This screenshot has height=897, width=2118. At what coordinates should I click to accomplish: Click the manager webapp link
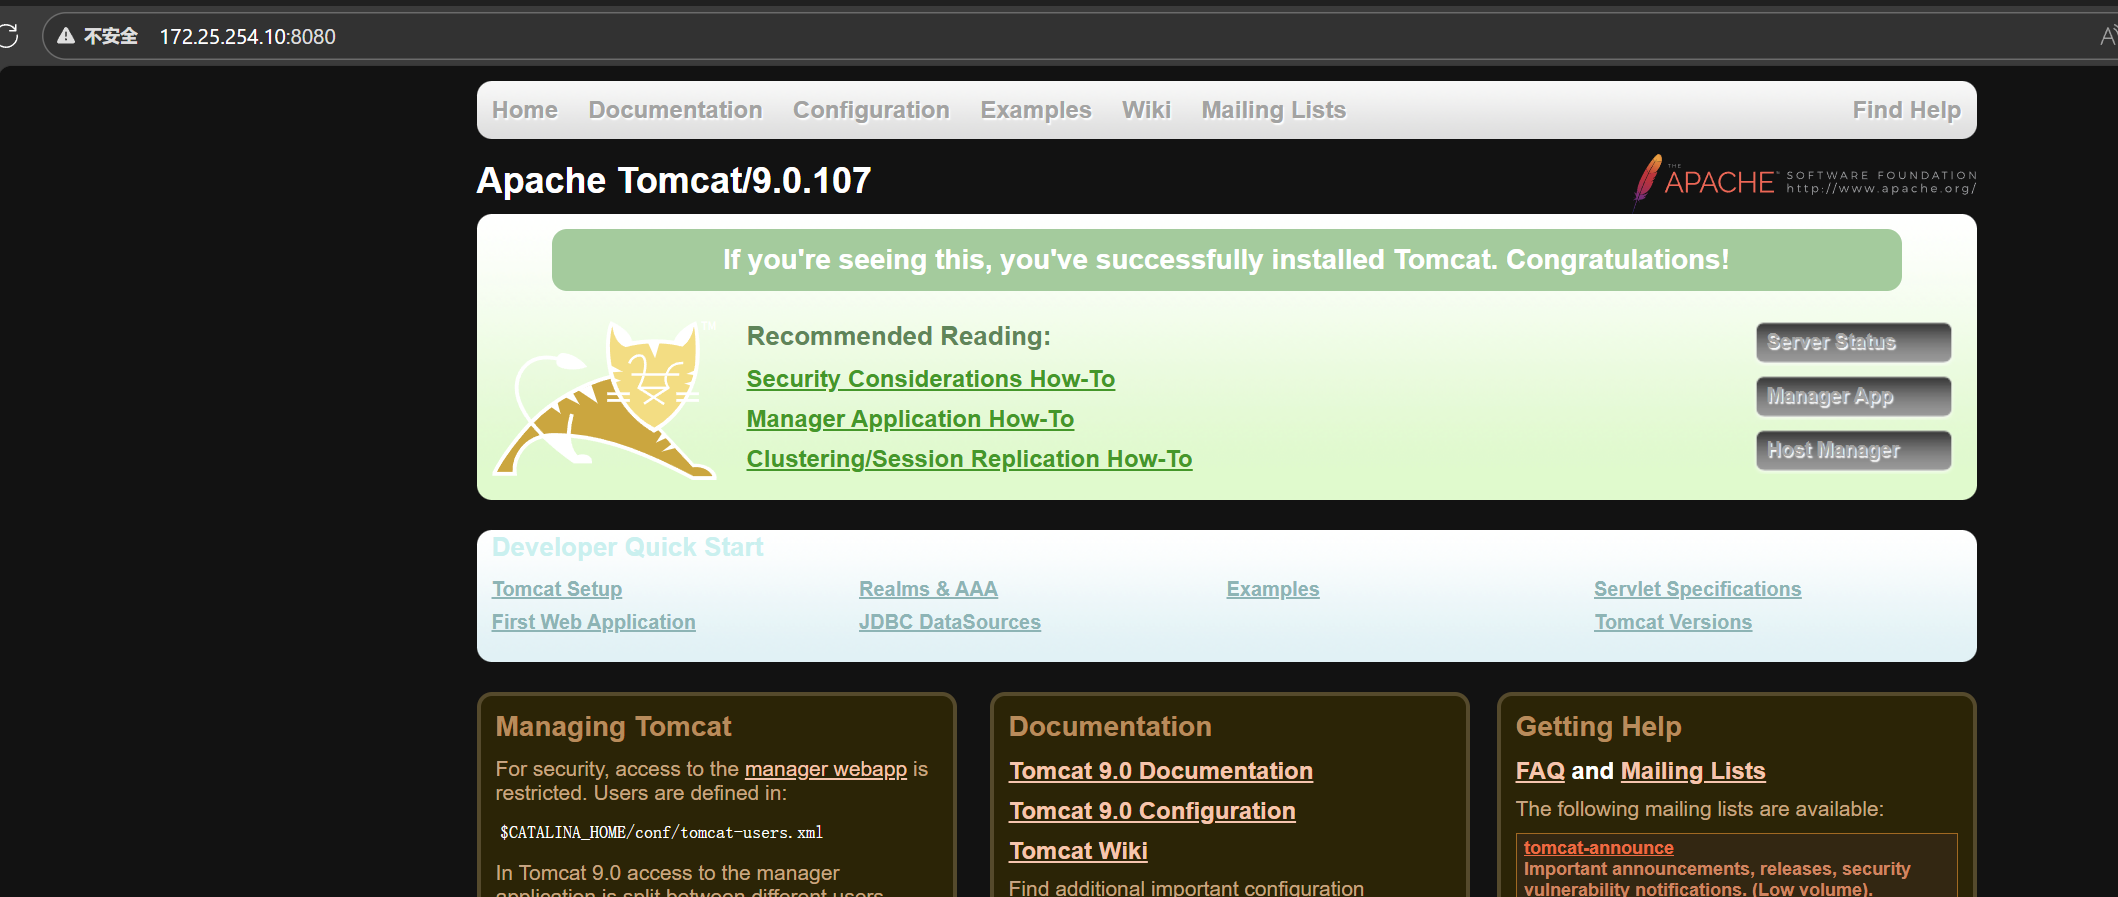[x=826, y=769]
